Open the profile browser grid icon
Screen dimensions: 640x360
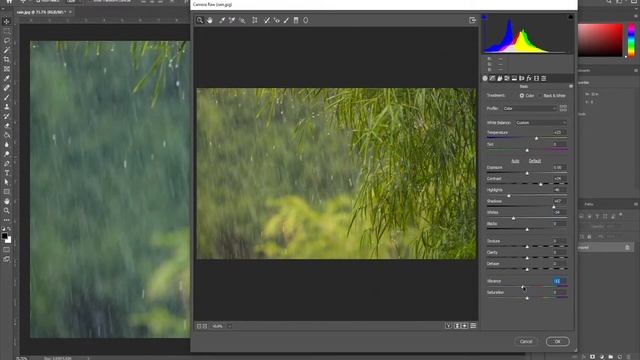pos(563,109)
